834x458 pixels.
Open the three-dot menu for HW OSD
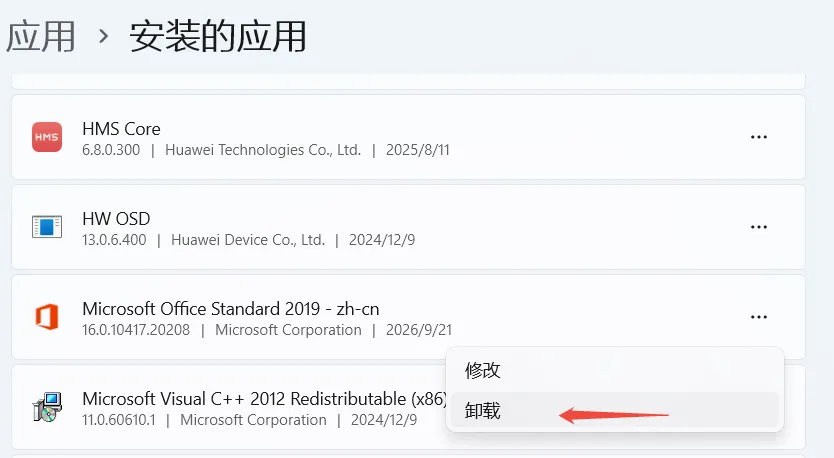tap(758, 227)
